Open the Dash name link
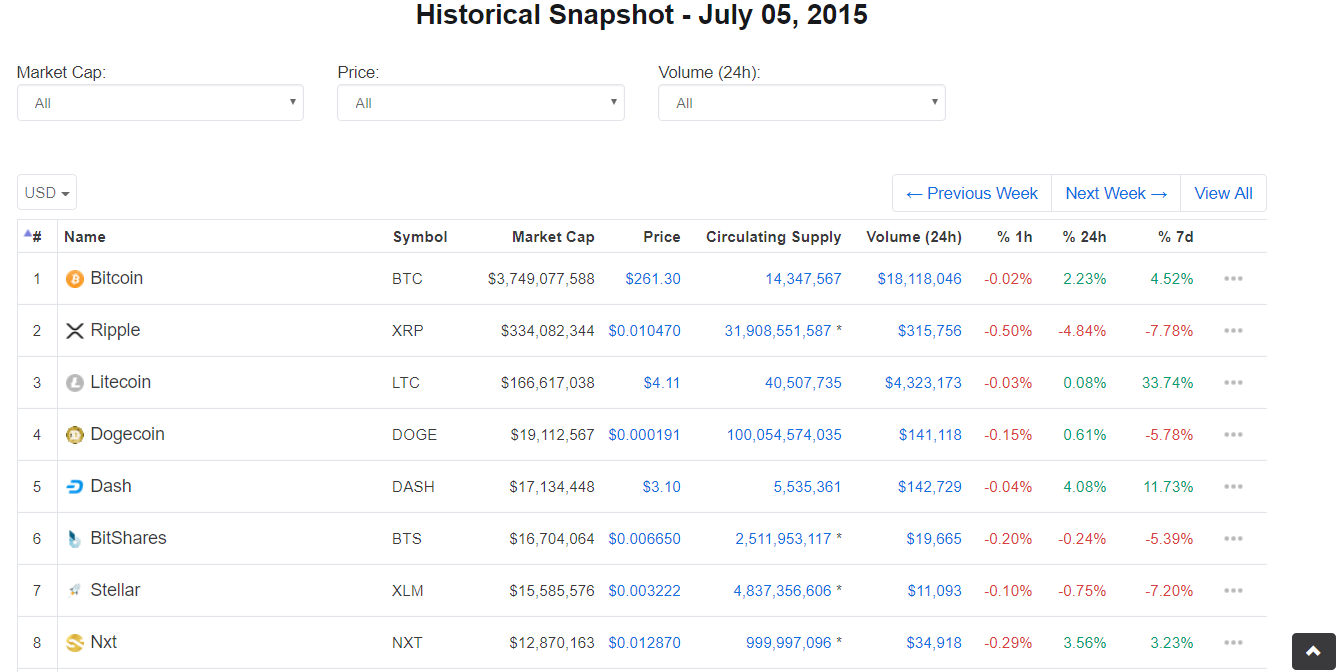1344x672 pixels. (x=111, y=486)
